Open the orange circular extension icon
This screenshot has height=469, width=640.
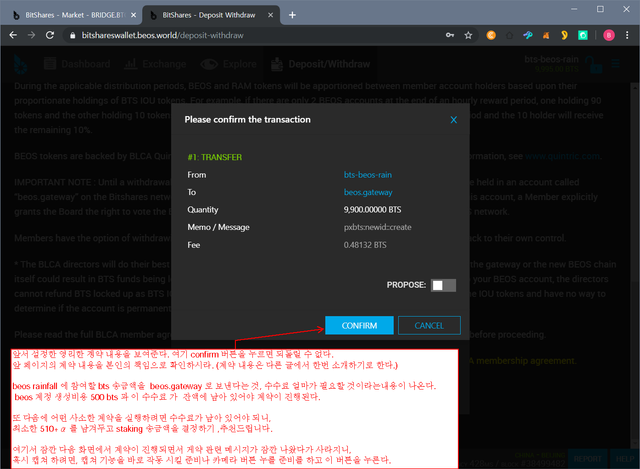coord(491,35)
